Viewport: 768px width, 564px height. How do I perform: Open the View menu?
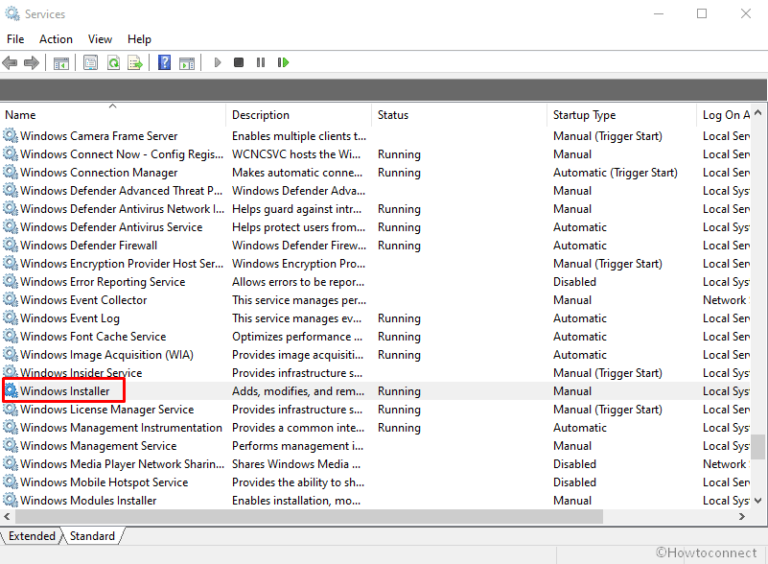[100, 39]
